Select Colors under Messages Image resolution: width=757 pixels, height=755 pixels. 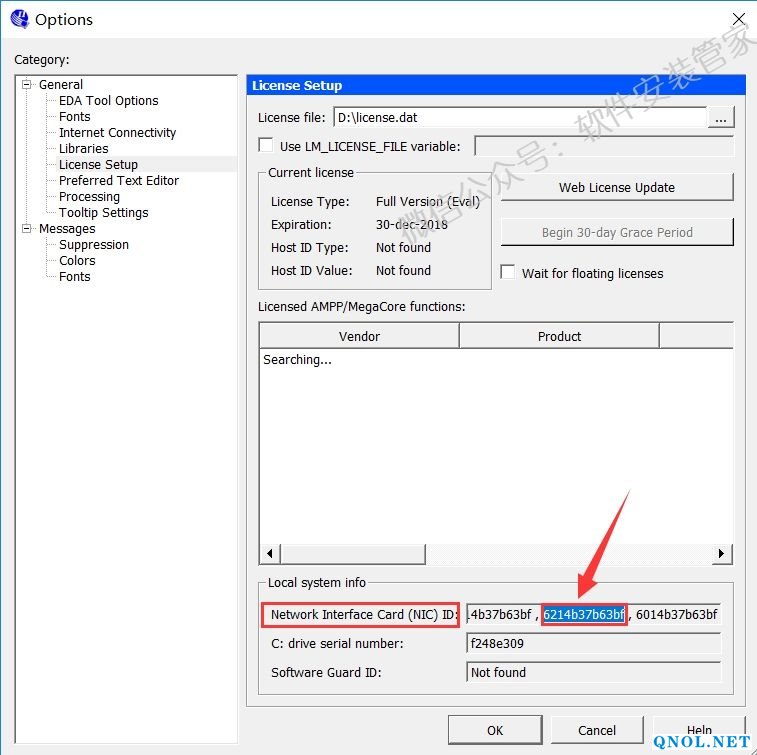point(77,261)
